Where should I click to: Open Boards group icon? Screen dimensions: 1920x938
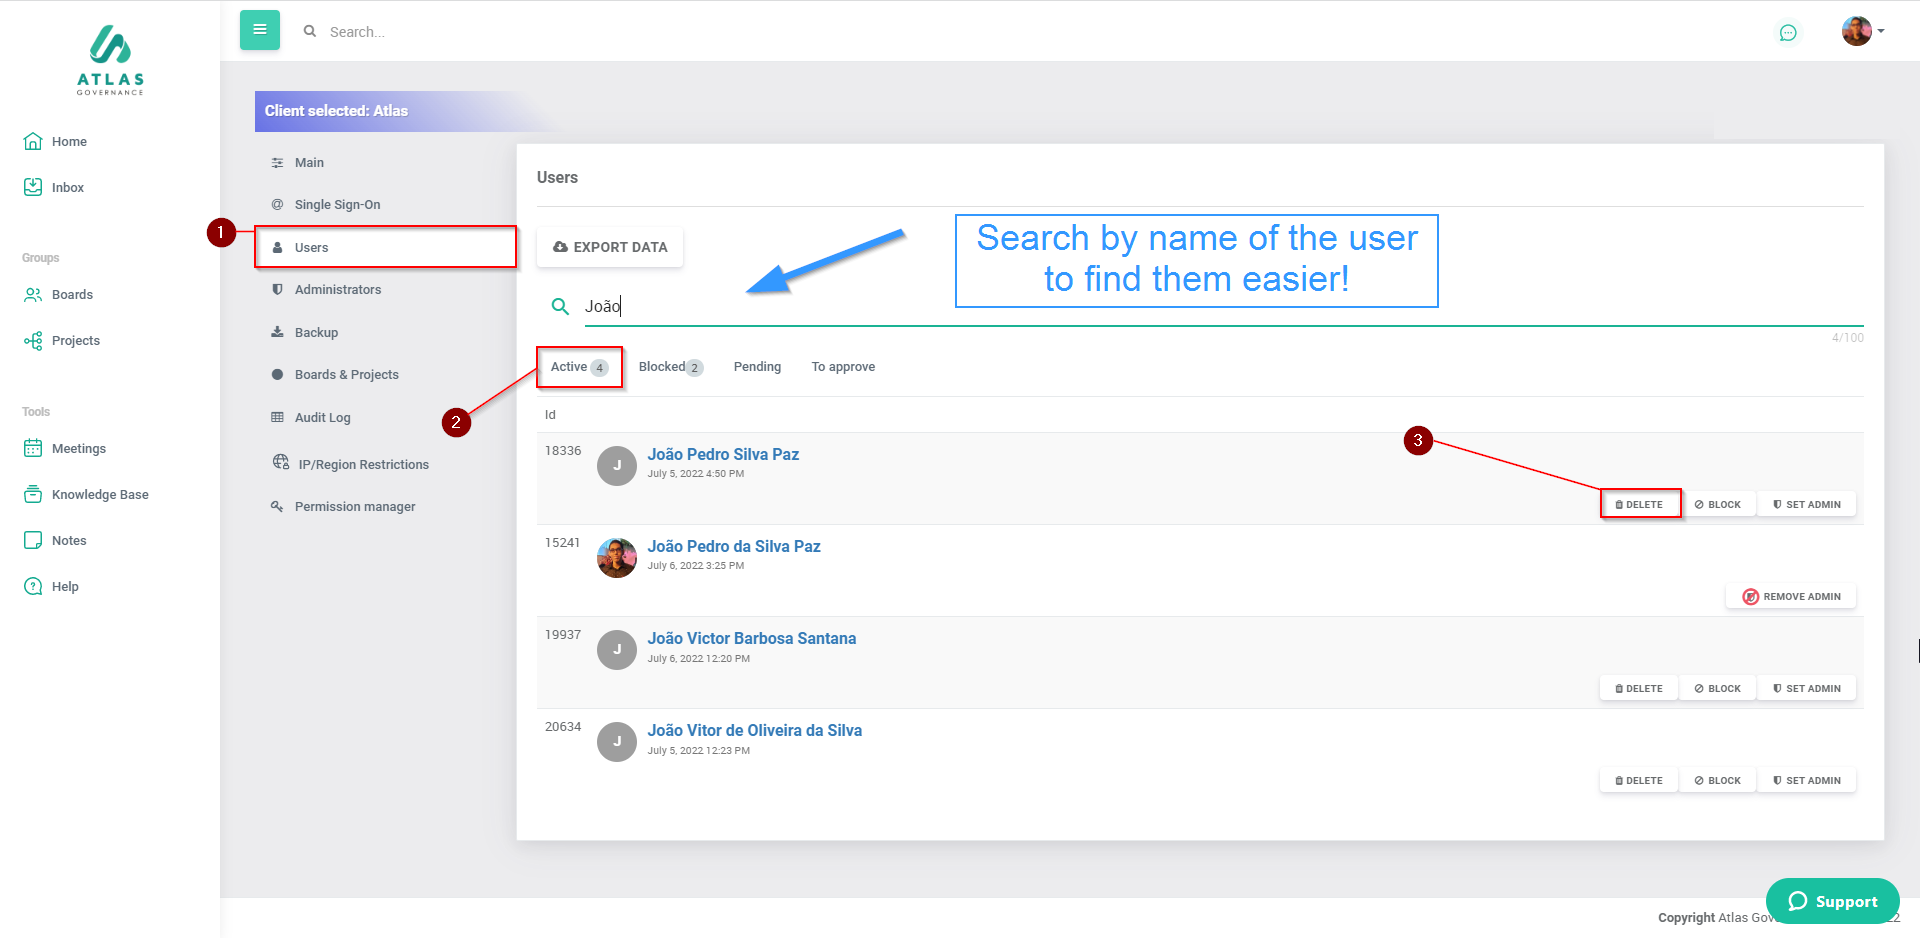(33, 295)
